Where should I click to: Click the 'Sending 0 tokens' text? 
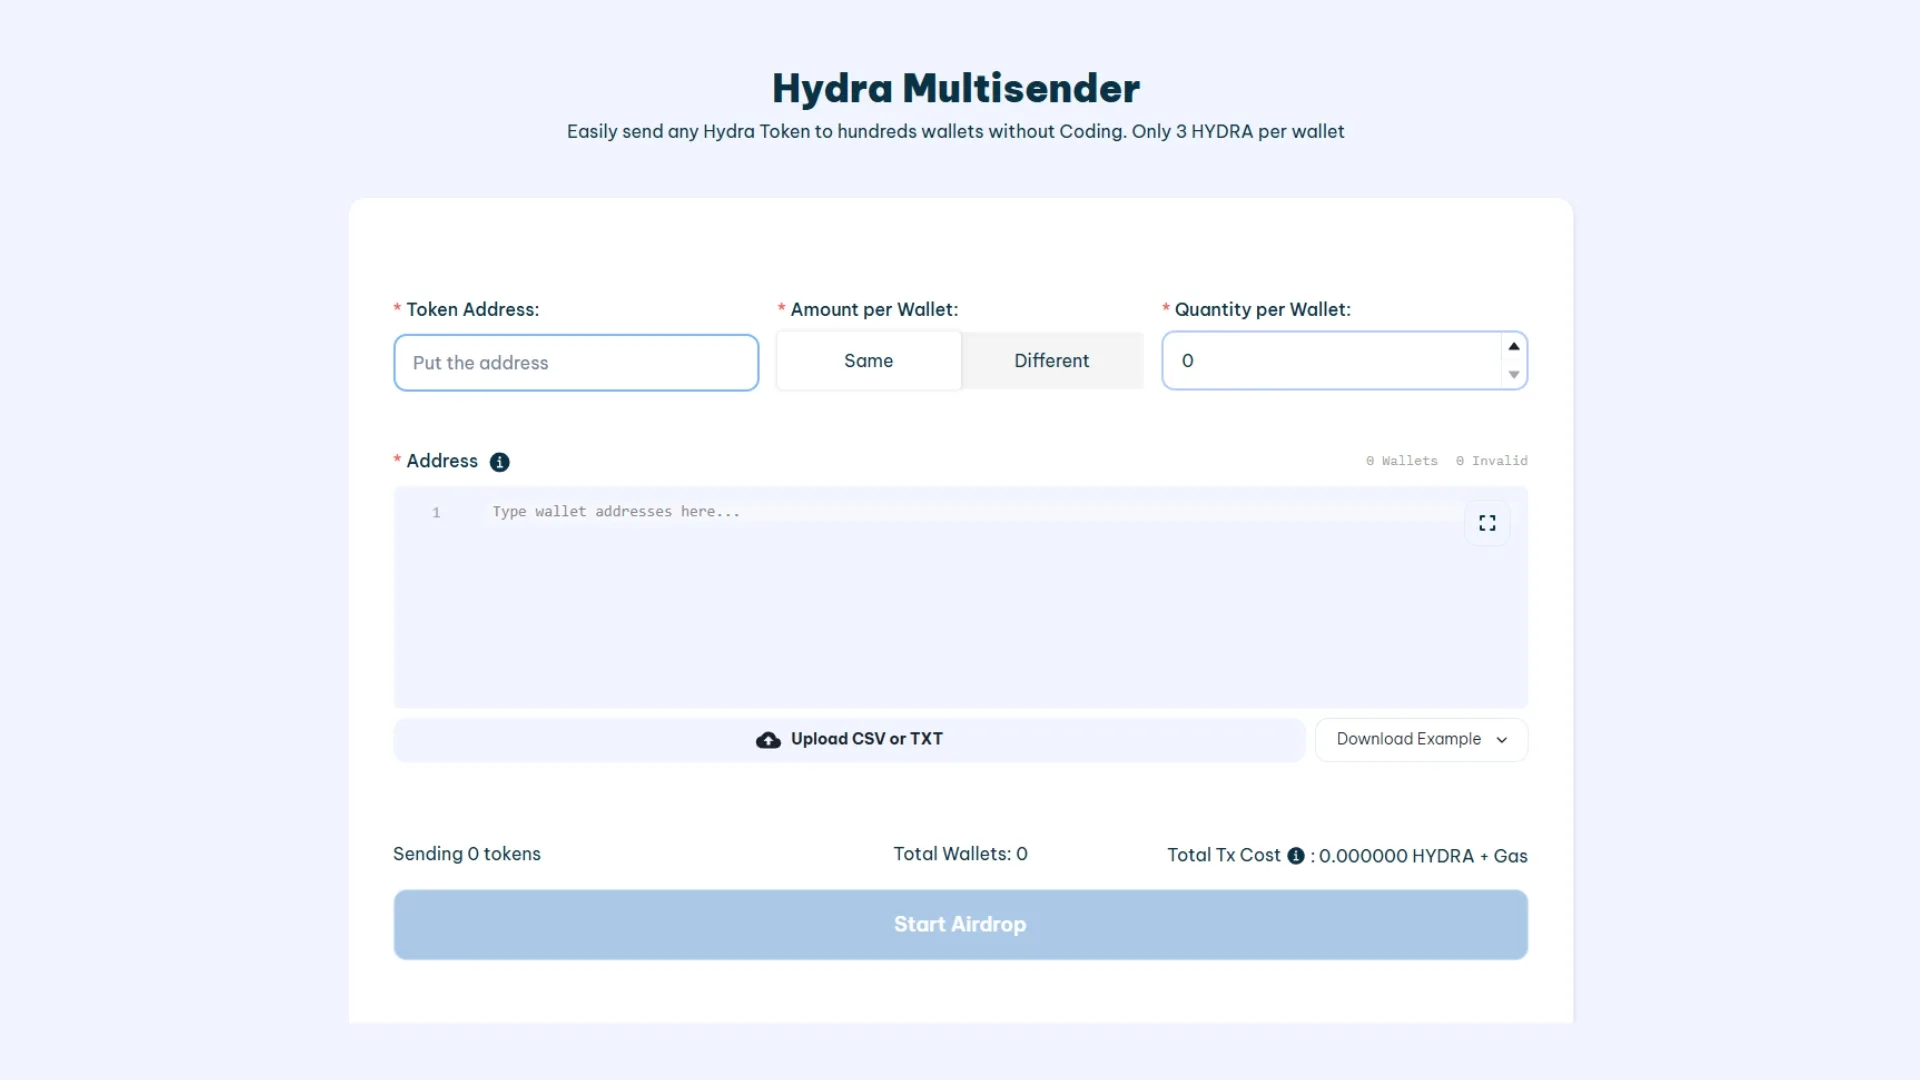[467, 854]
